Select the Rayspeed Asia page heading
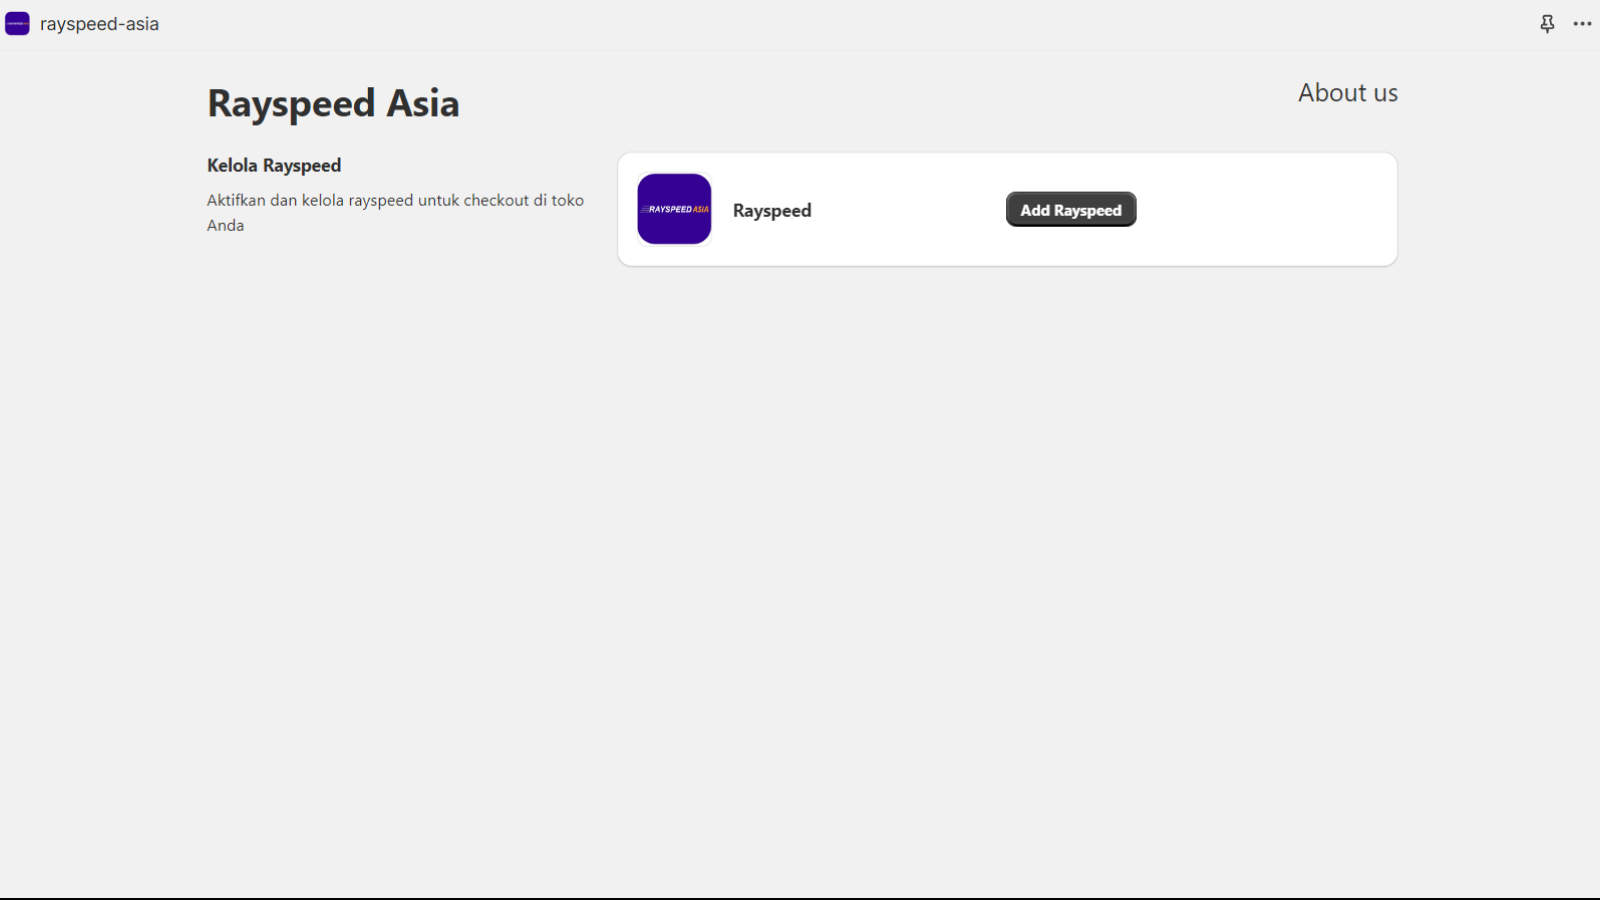This screenshot has width=1600, height=900. (x=333, y=104)
